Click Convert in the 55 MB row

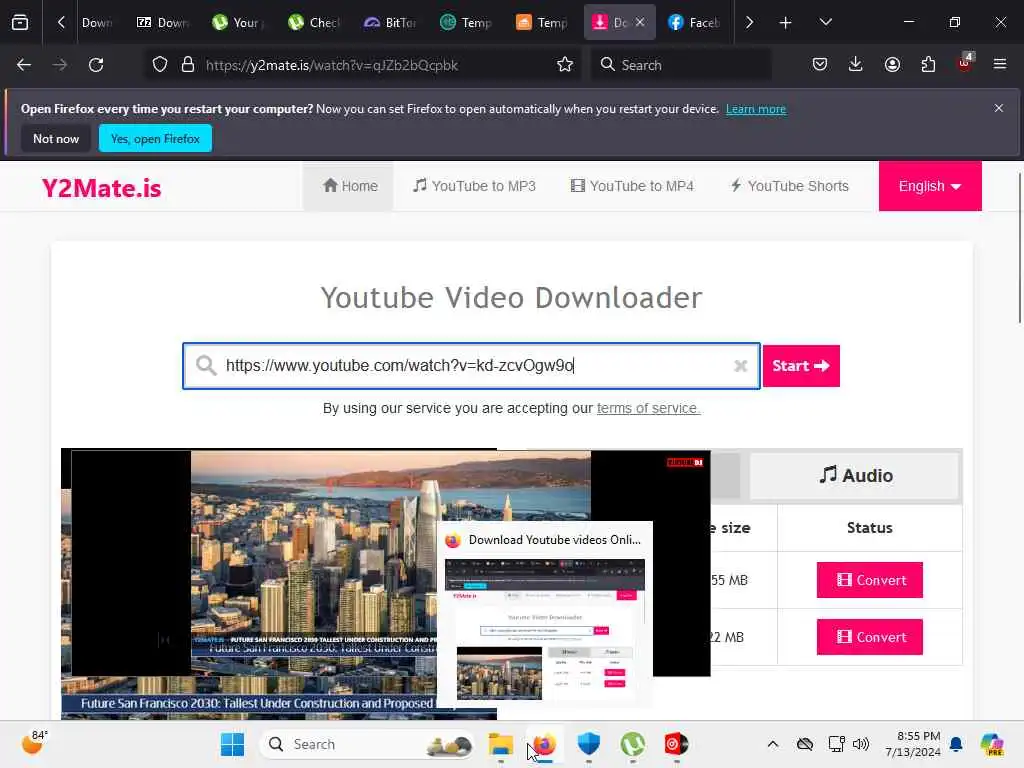coord(869,580)
